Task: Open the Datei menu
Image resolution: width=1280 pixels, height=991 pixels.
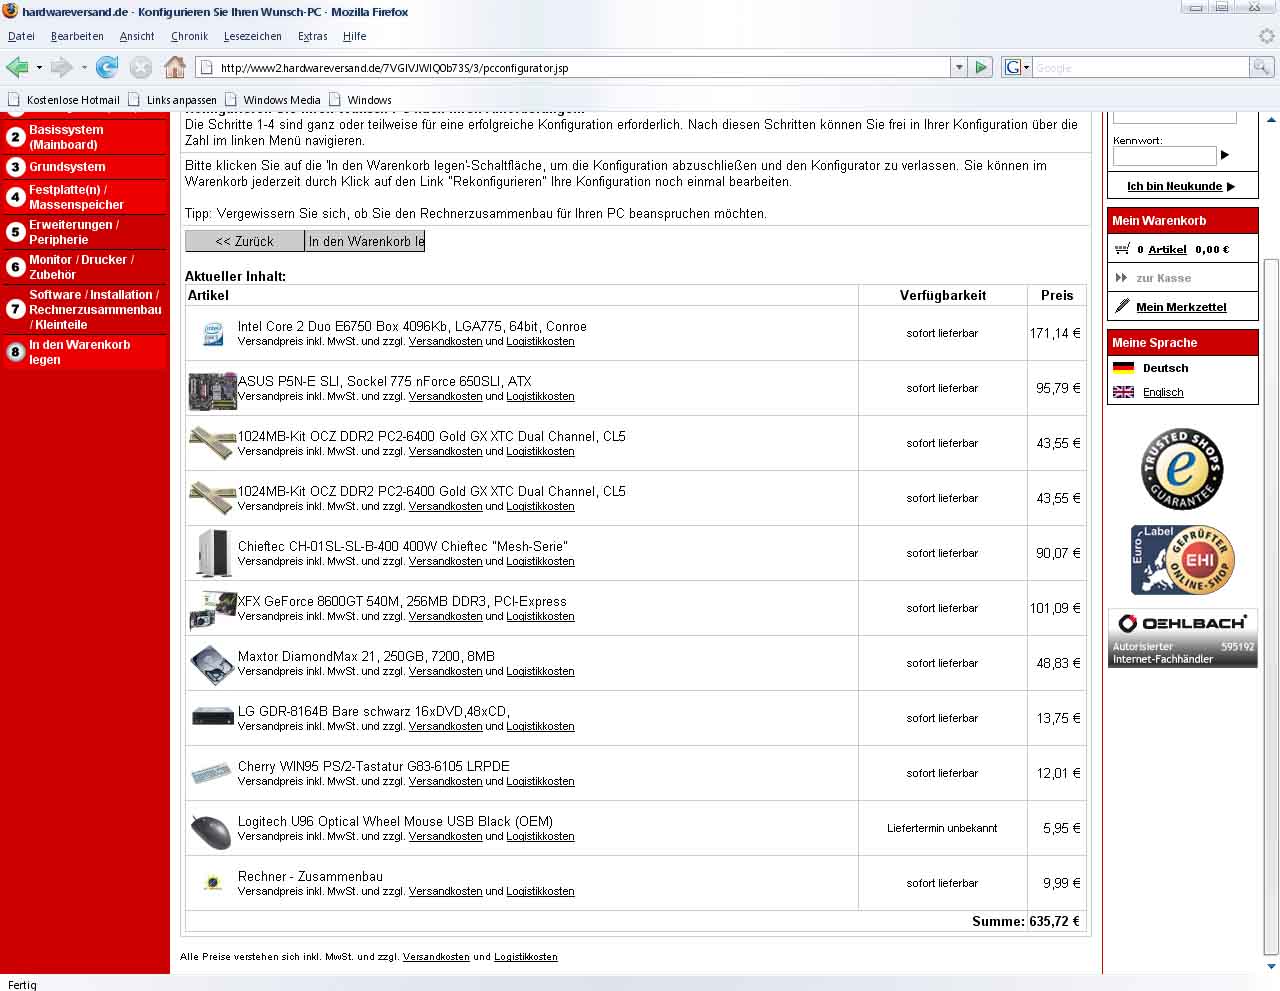Action: pyautogui.click(x=21, y=36)
